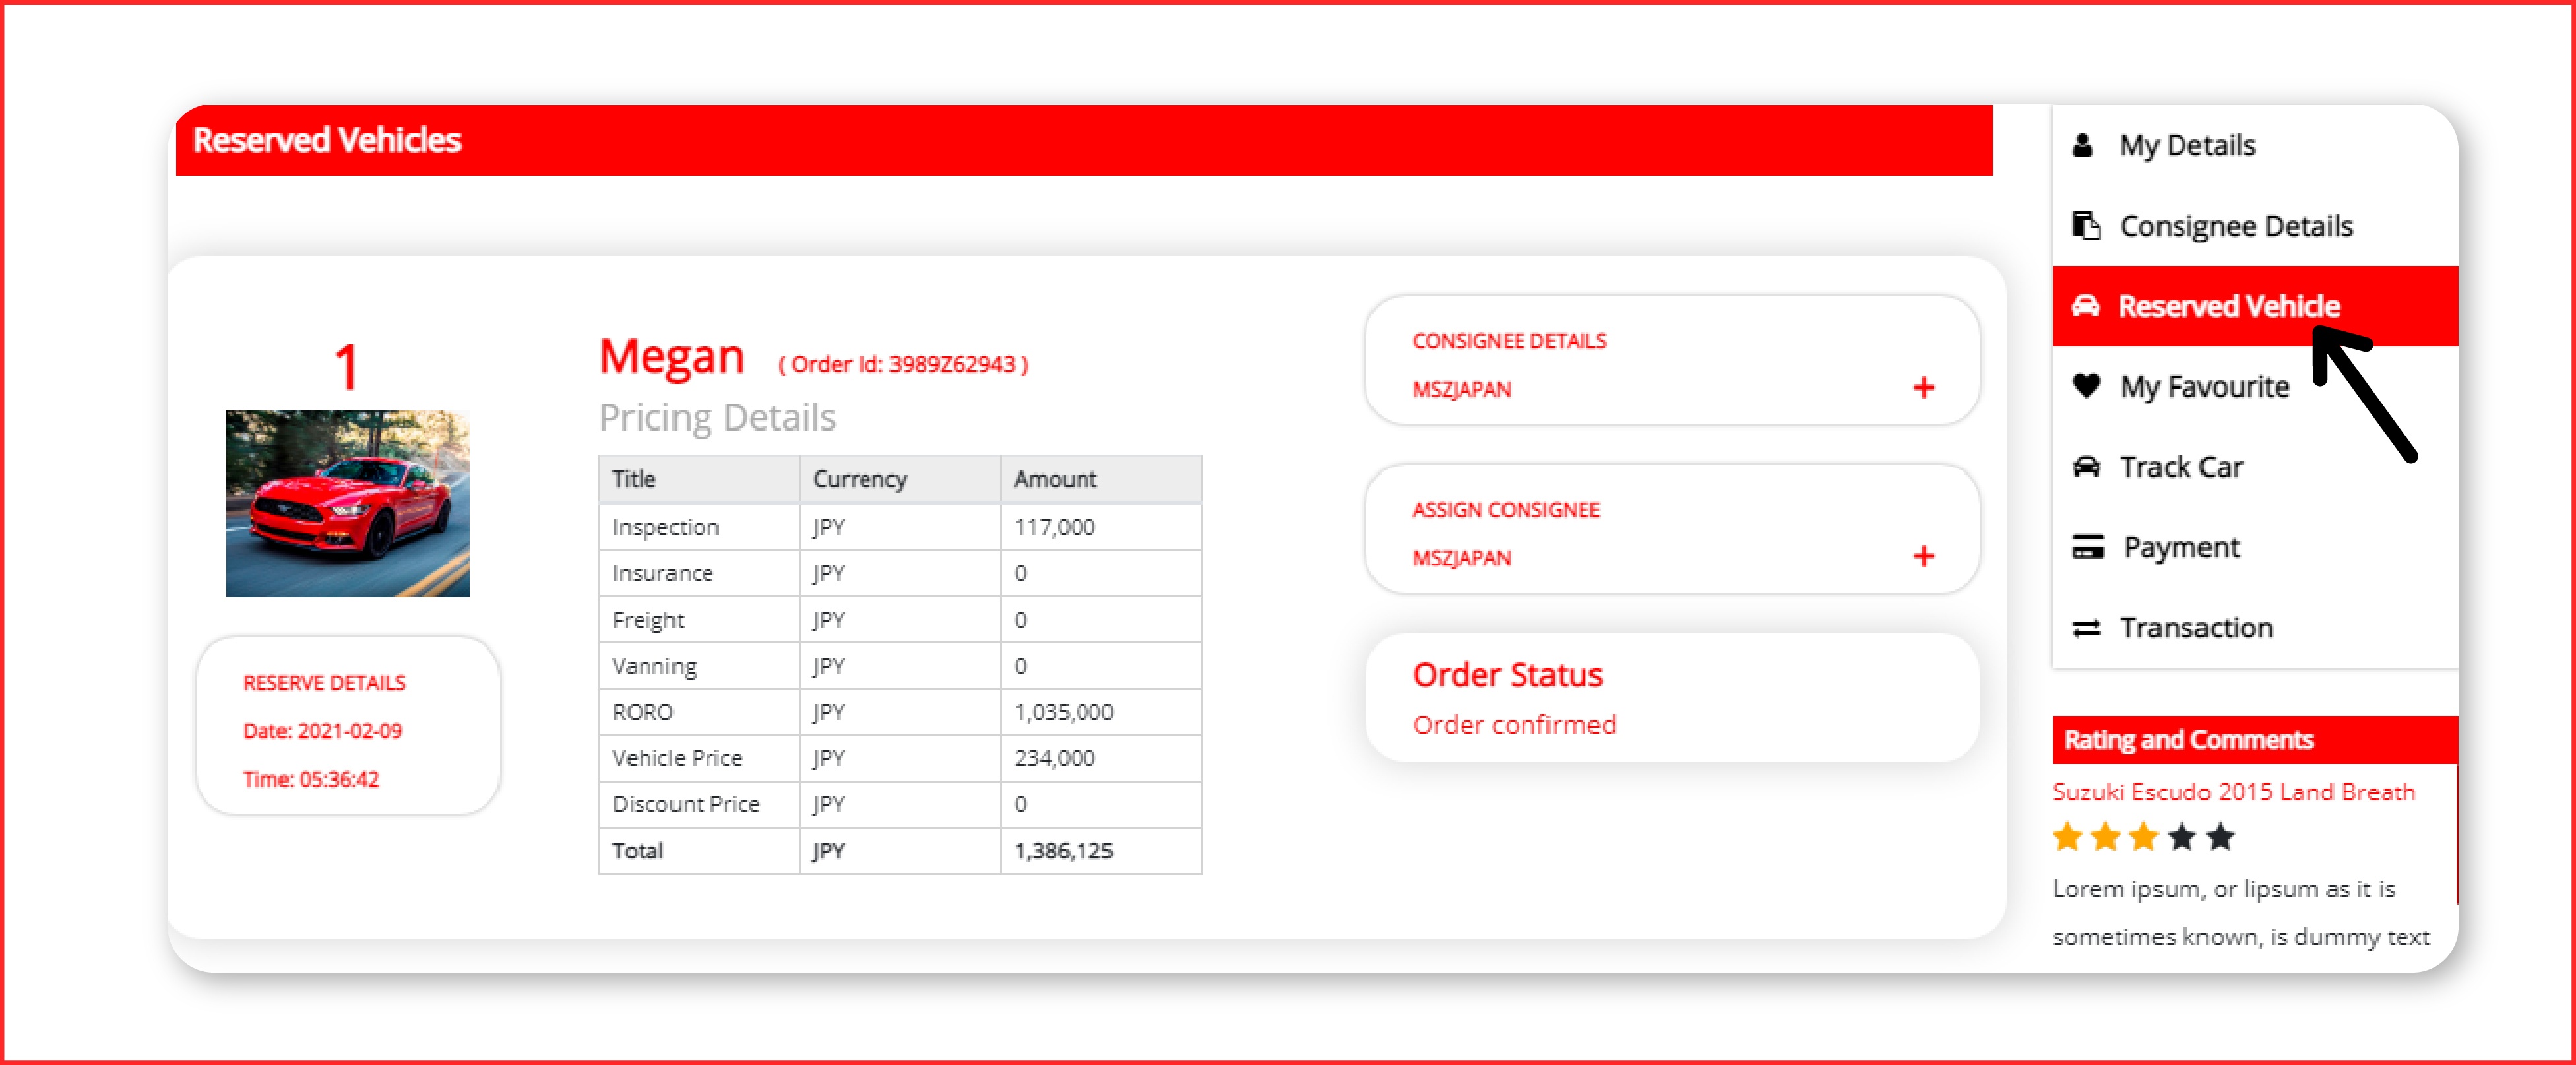The width and height of the screenshot is (2576, 1065).
Task: Click the Order Status card
Action: tap(1671, 698)
